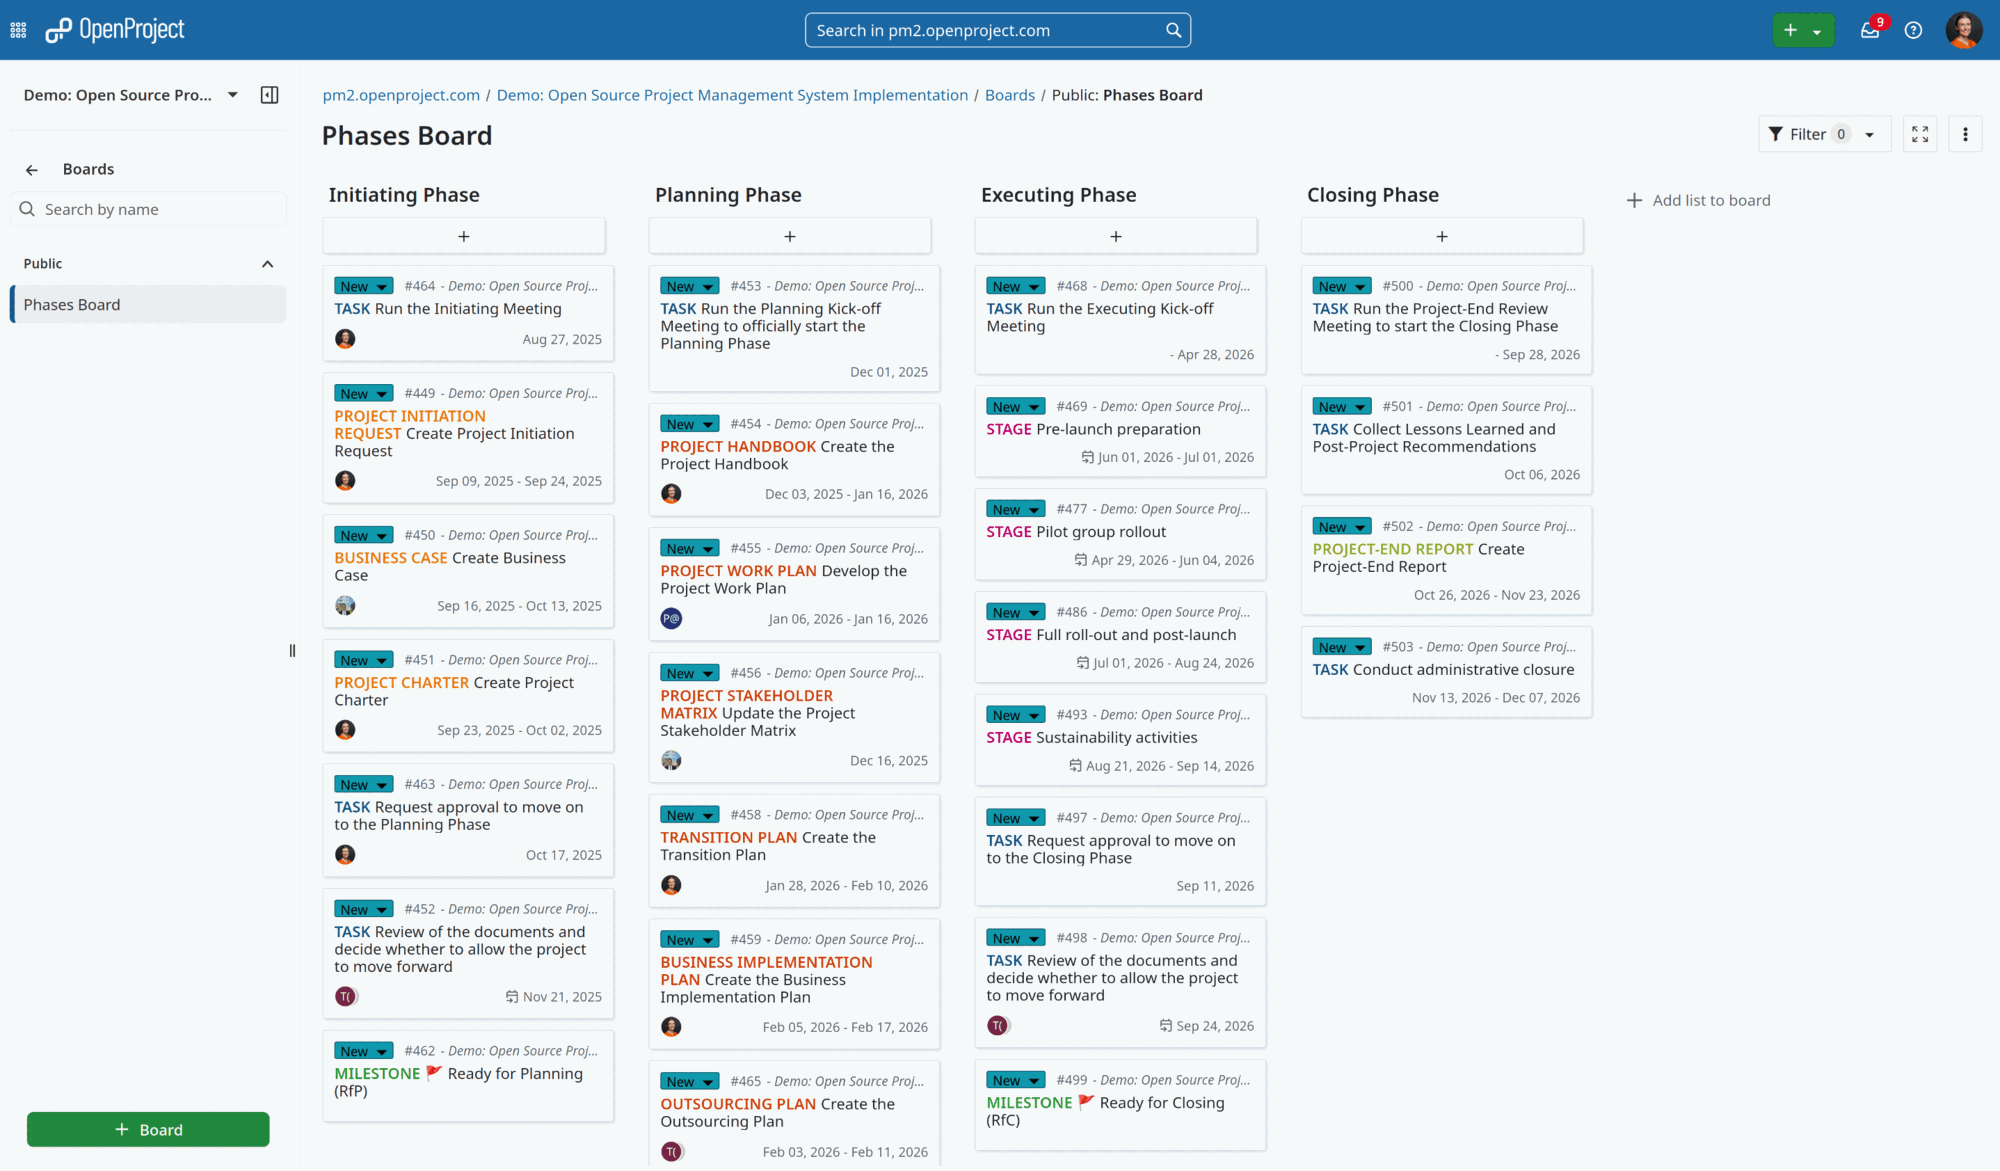Click the Search by name field
The image size is (2000, 1171).
coord(148,209)
